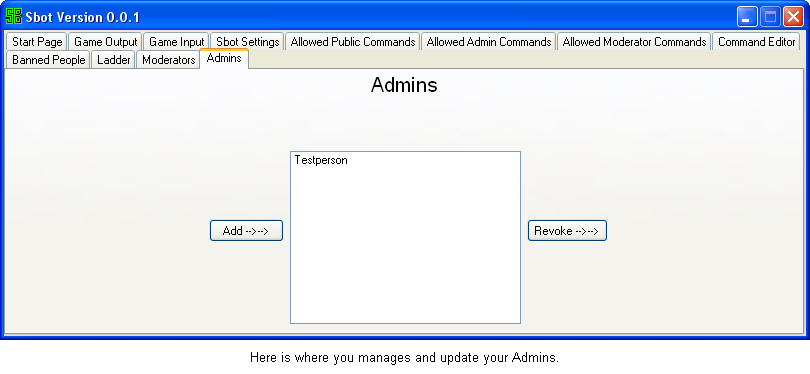Viewport: 810px width, 374px height.
Task: Select Testperson in the admins list
Action: click(321, 160)
